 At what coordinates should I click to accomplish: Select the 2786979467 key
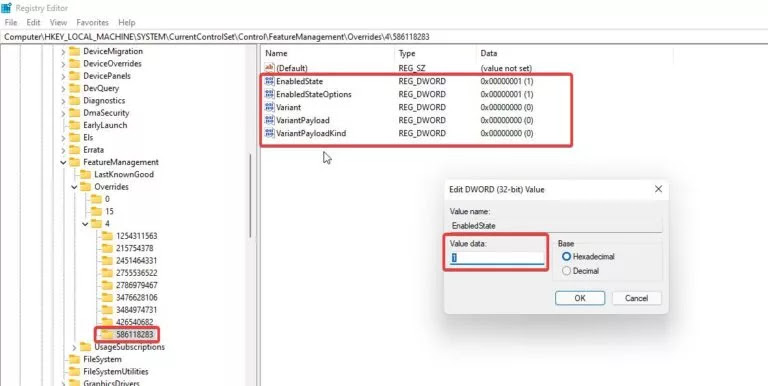[x=137, y=285]
